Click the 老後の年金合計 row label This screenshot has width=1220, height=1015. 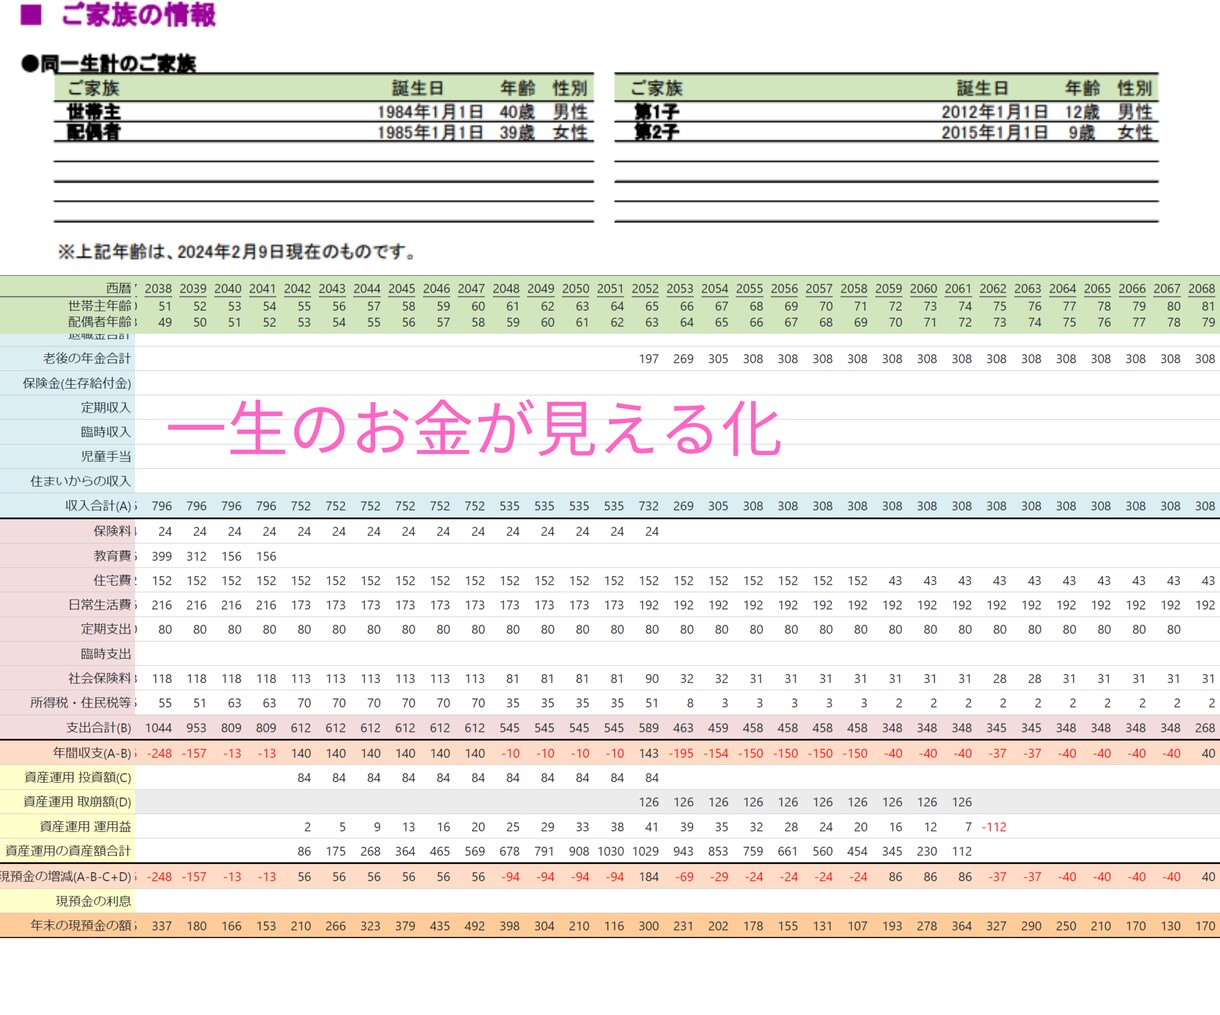coord(87,358)
